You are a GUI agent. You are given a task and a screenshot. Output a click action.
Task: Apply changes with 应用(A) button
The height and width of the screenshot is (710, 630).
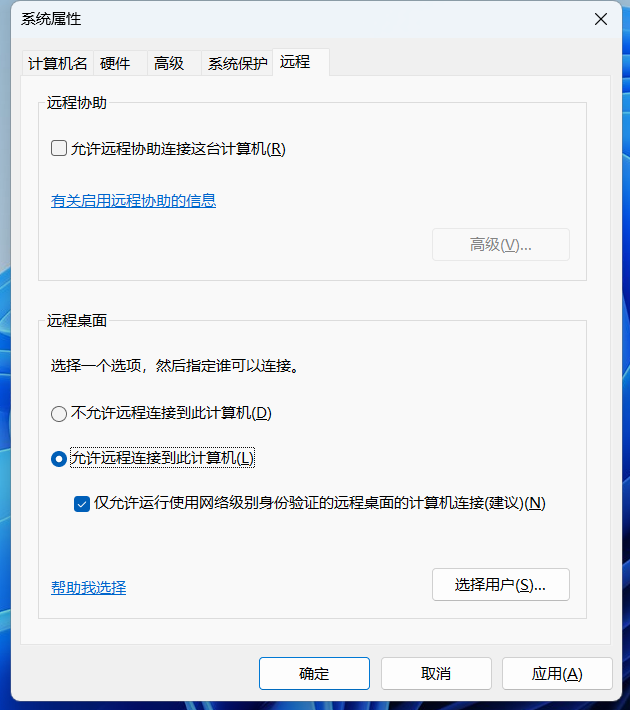point(557,673)
